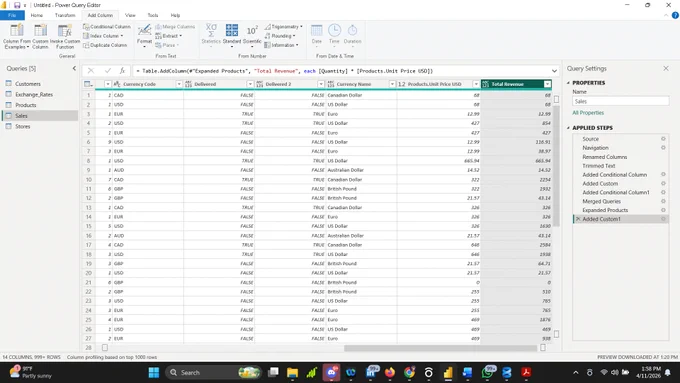Image resolution: width=680 pixels, height=383 pixels.
Task: Click the Duration icon
Action: click(x=353, y=31)
